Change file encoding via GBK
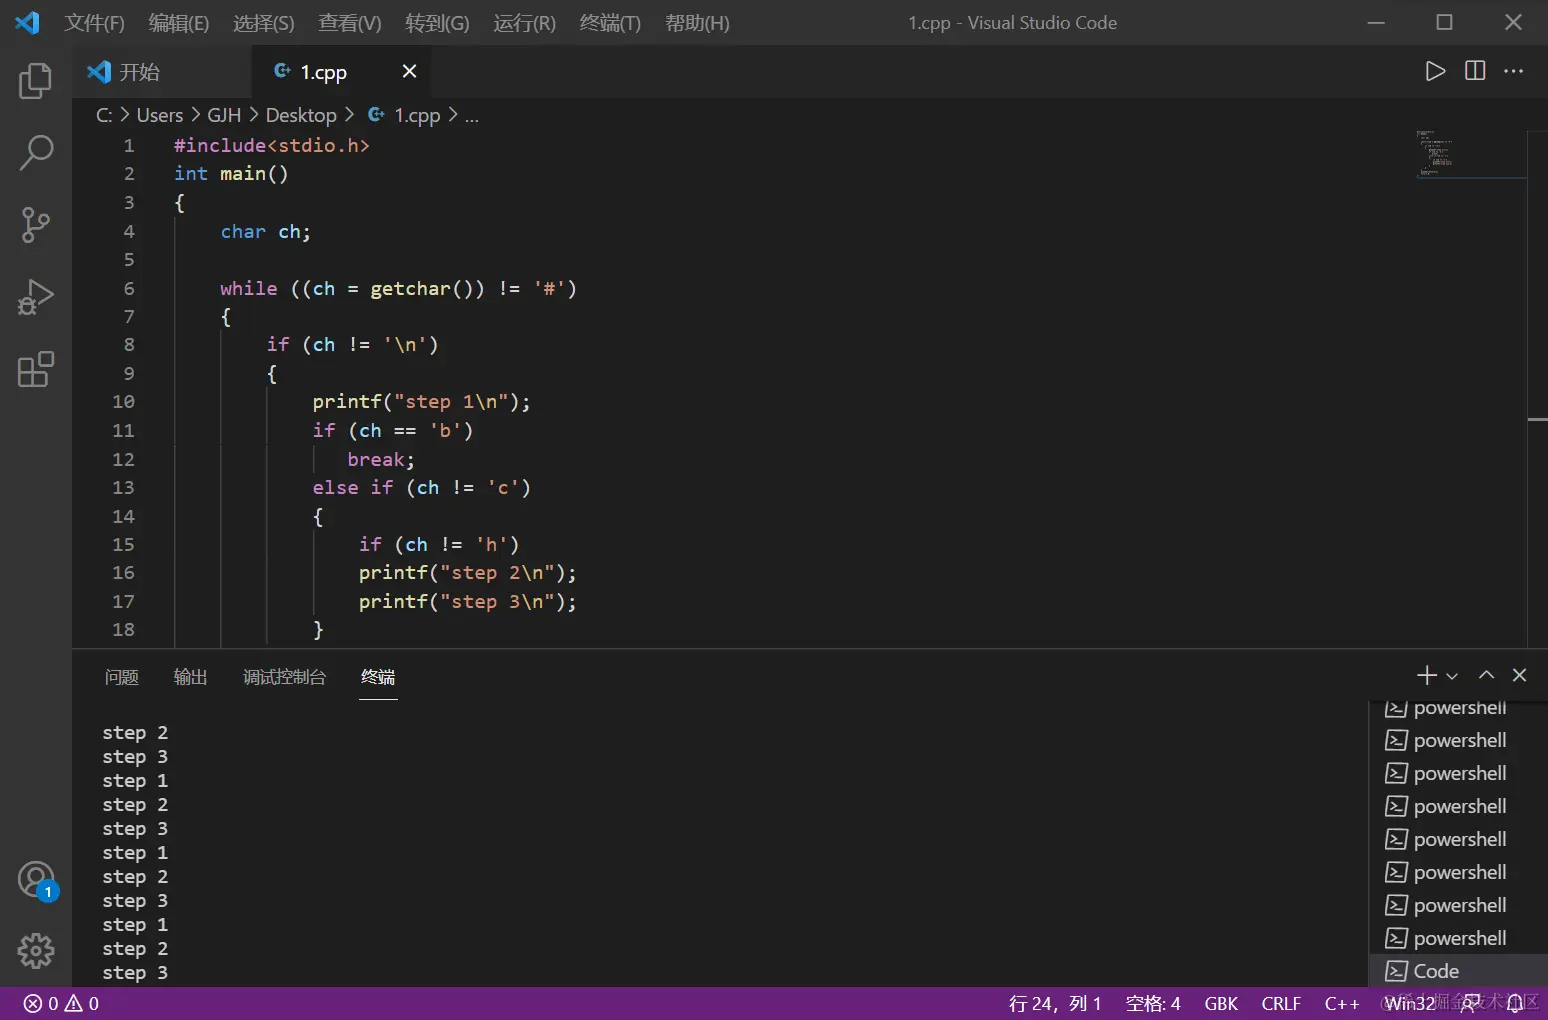Screen dimensions: 1548x1020 [1221, 1004]
